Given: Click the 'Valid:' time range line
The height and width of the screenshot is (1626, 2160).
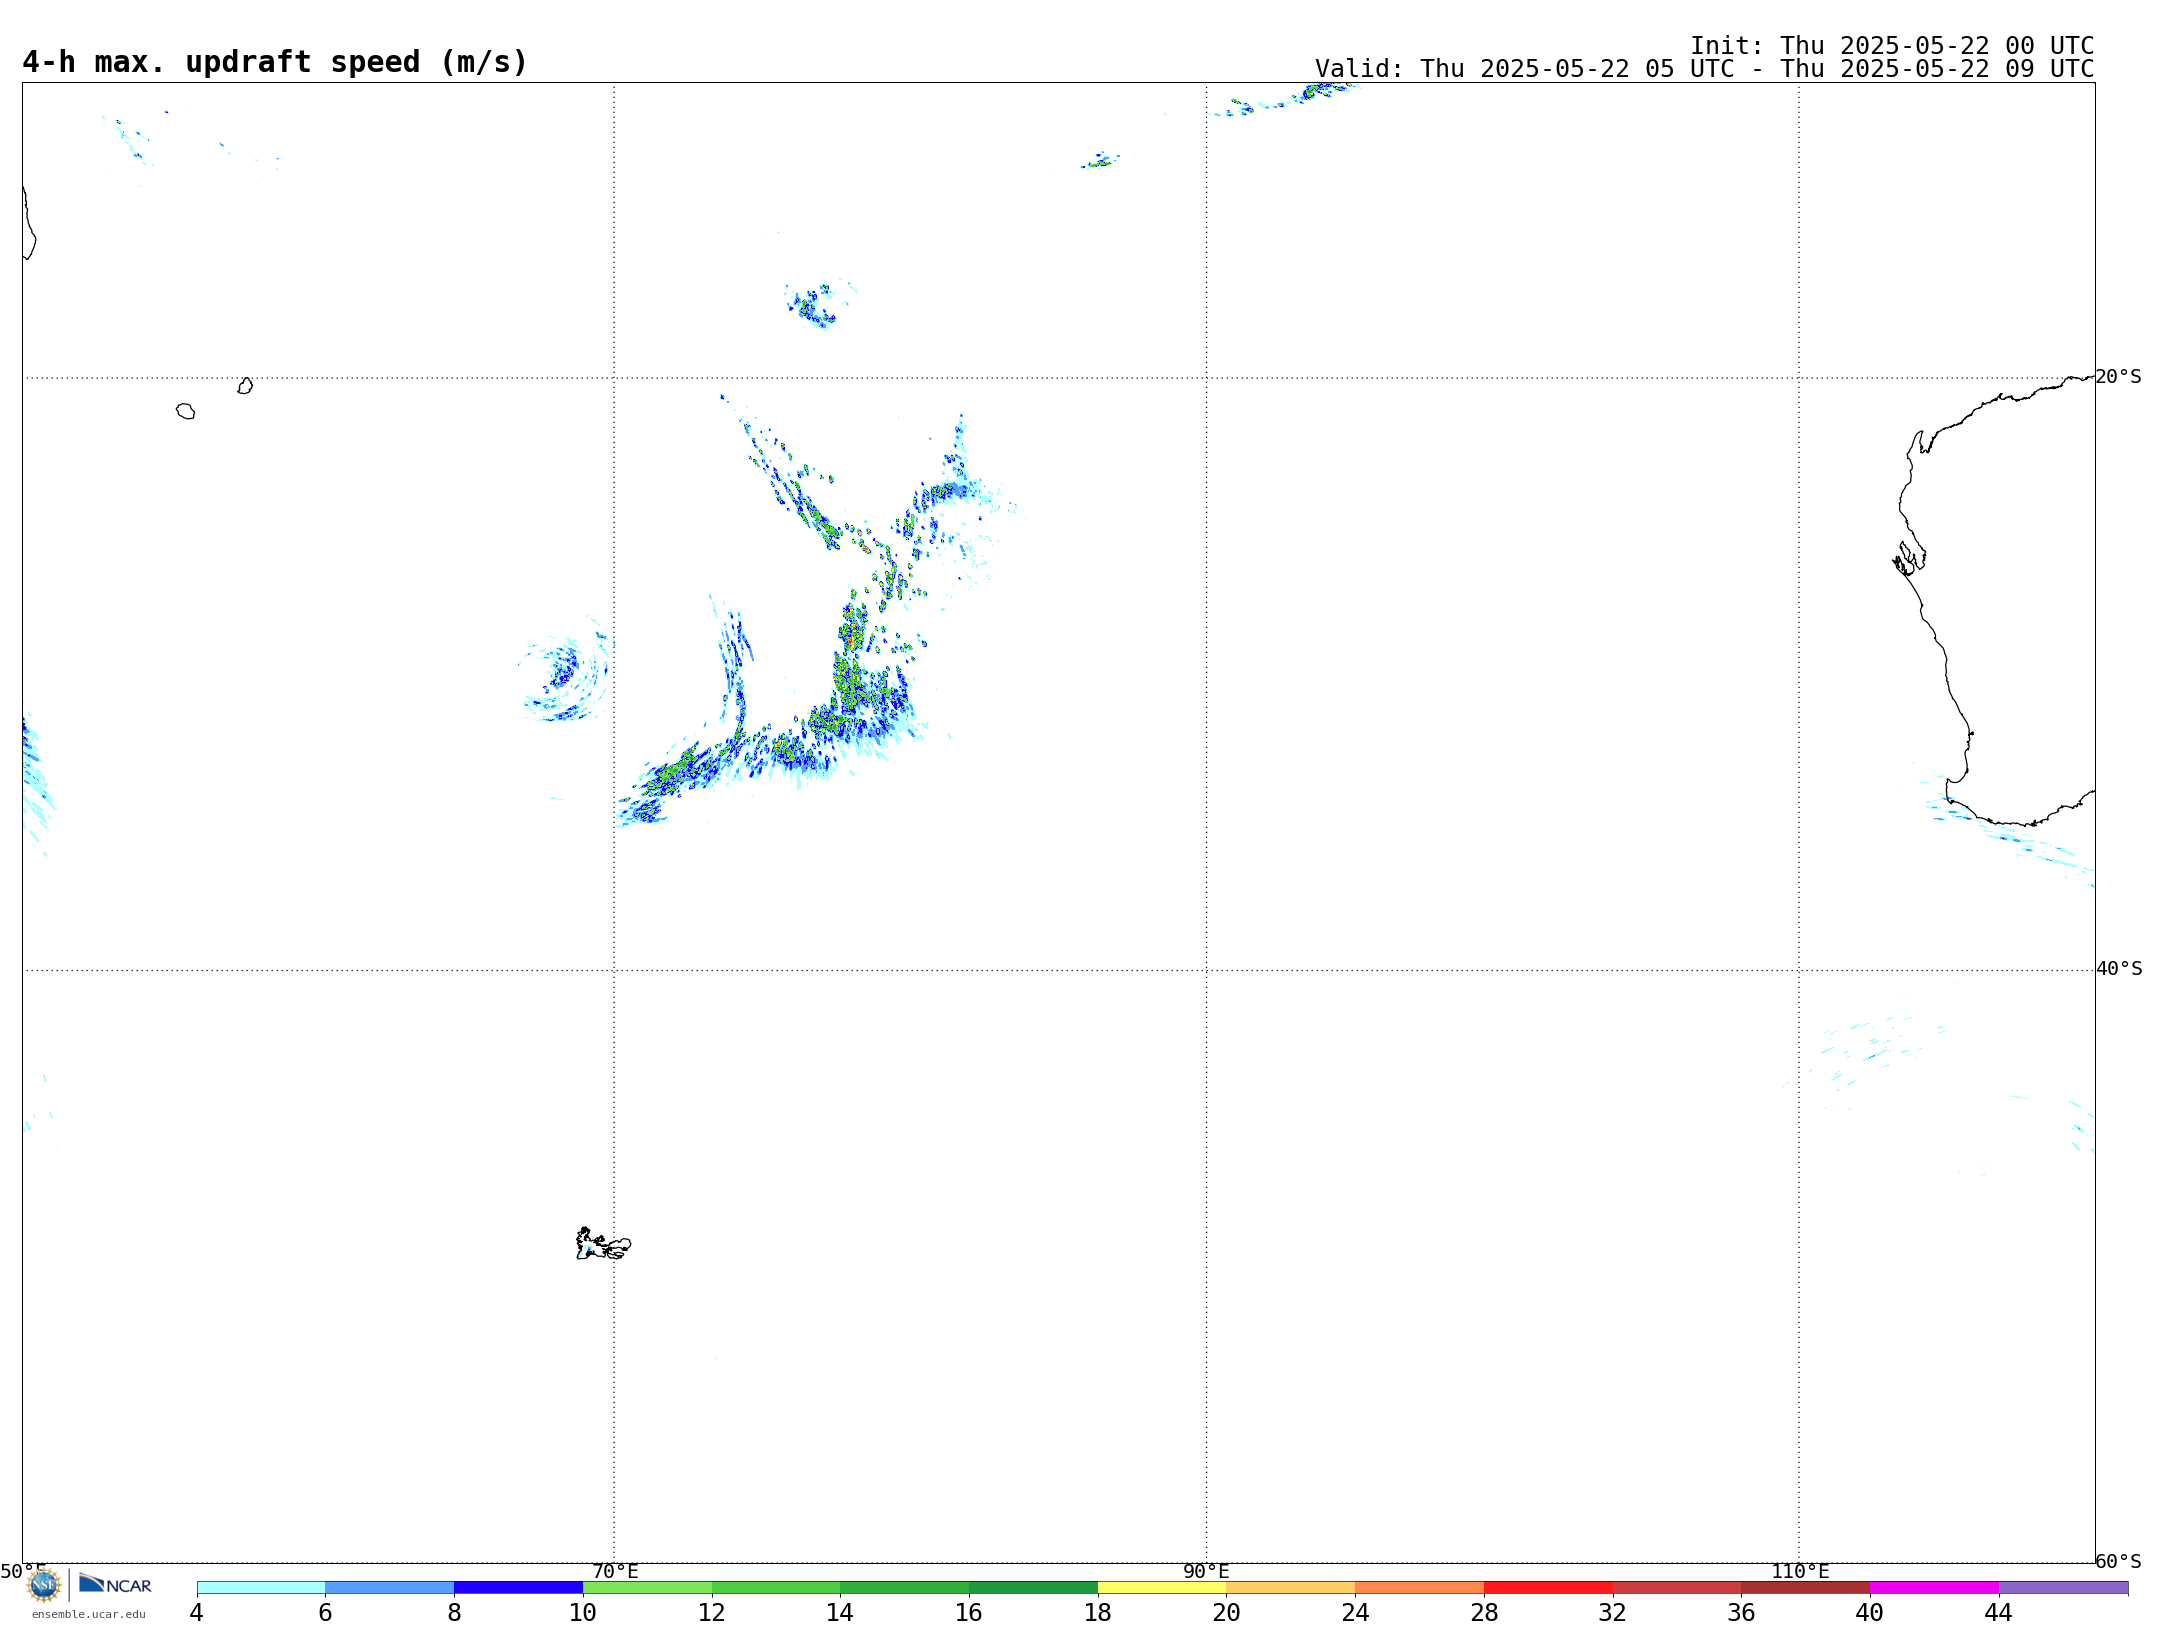Looking at the screenshot, I should pyautogui.click(x=1704, y=69).
